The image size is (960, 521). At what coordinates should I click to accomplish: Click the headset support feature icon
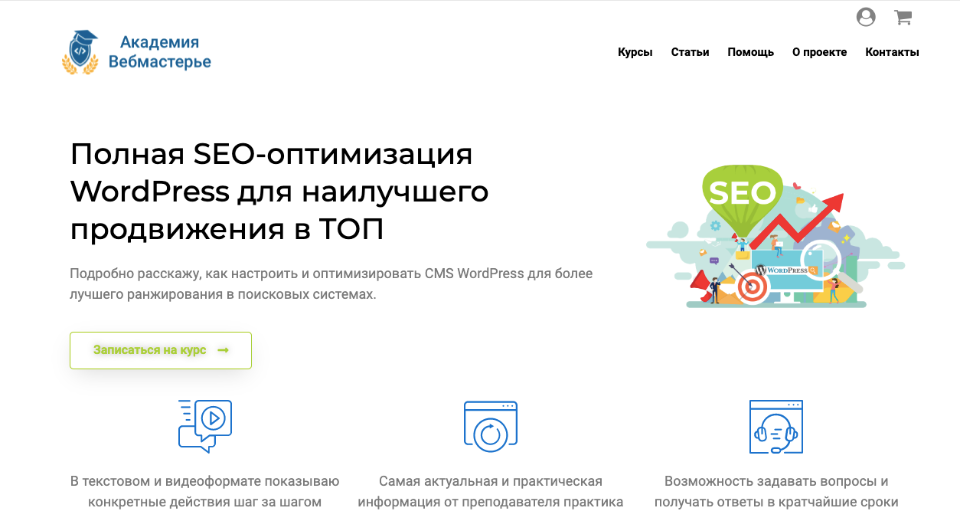coord(776,427)
